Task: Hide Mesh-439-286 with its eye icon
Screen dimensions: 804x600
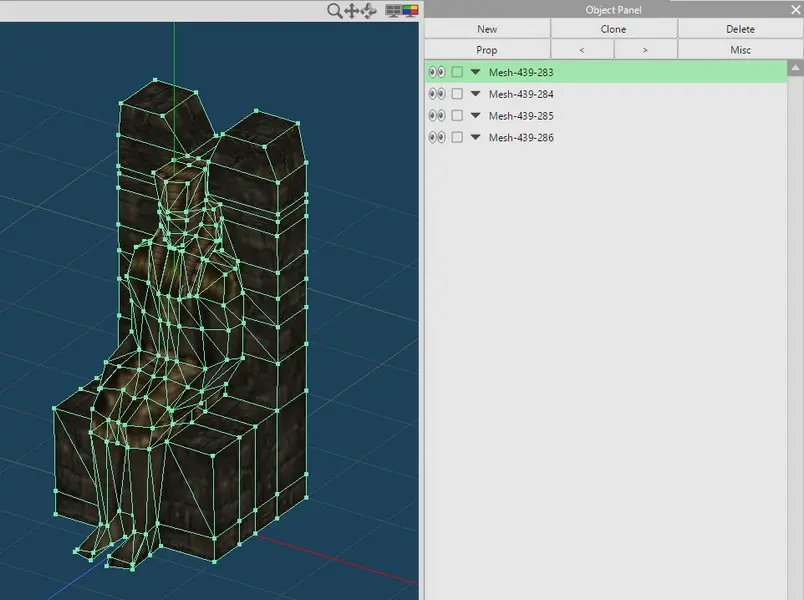Action: click(x=436, y=138)
